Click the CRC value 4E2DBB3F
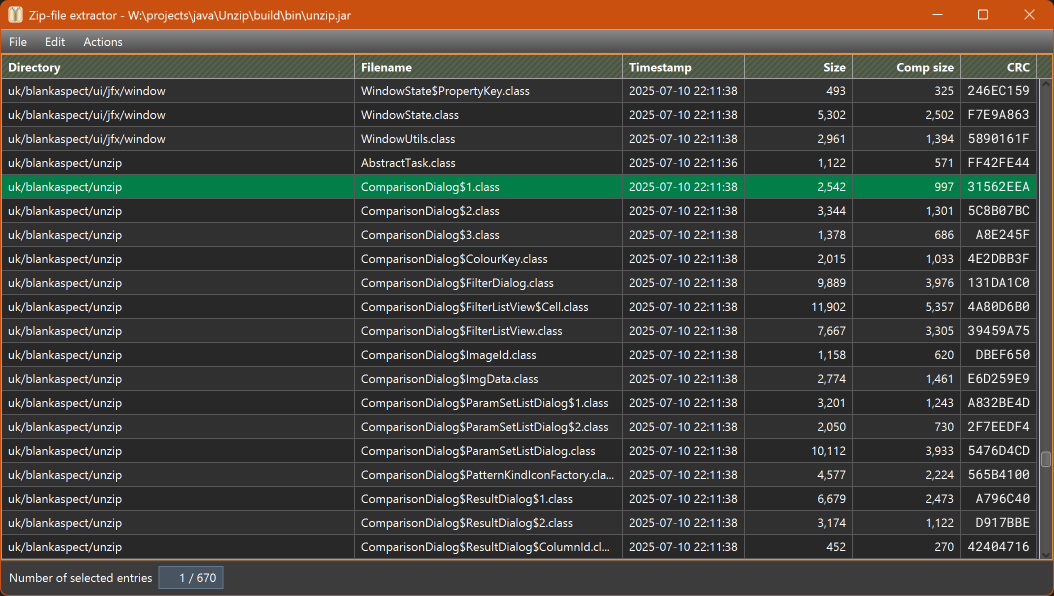The image size is (1054, 596). point(998,259)
